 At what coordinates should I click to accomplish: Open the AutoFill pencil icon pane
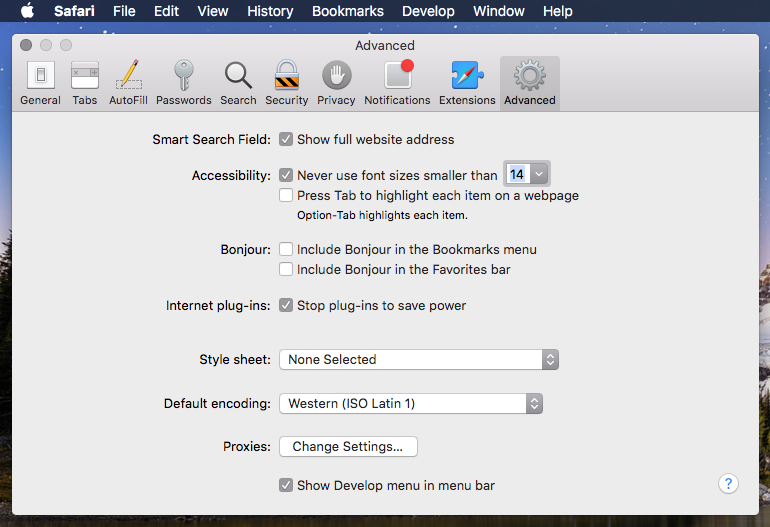128,83
